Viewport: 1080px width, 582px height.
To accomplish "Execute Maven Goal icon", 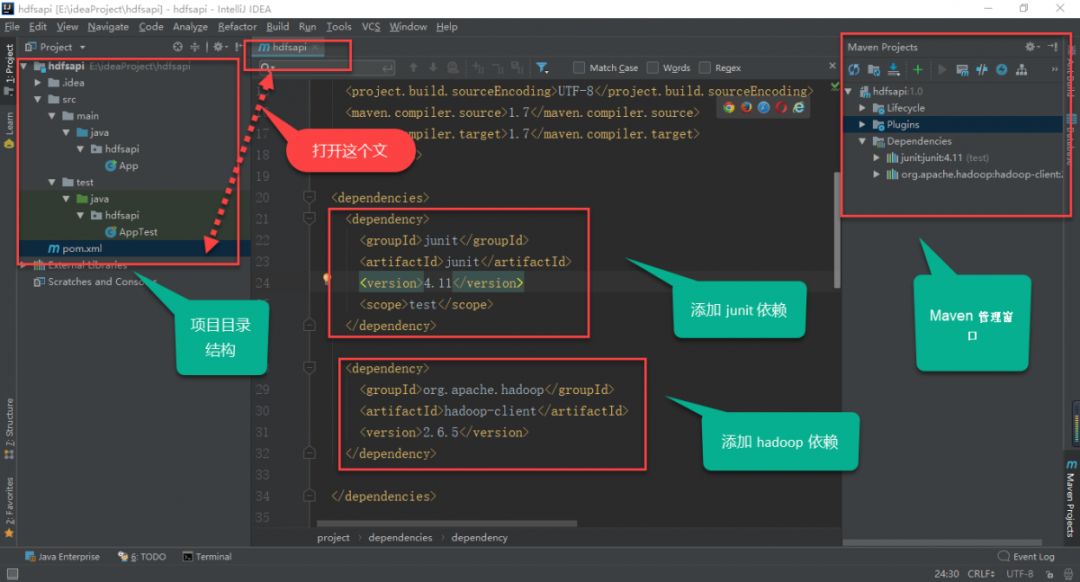I will [x=962, y=70].
